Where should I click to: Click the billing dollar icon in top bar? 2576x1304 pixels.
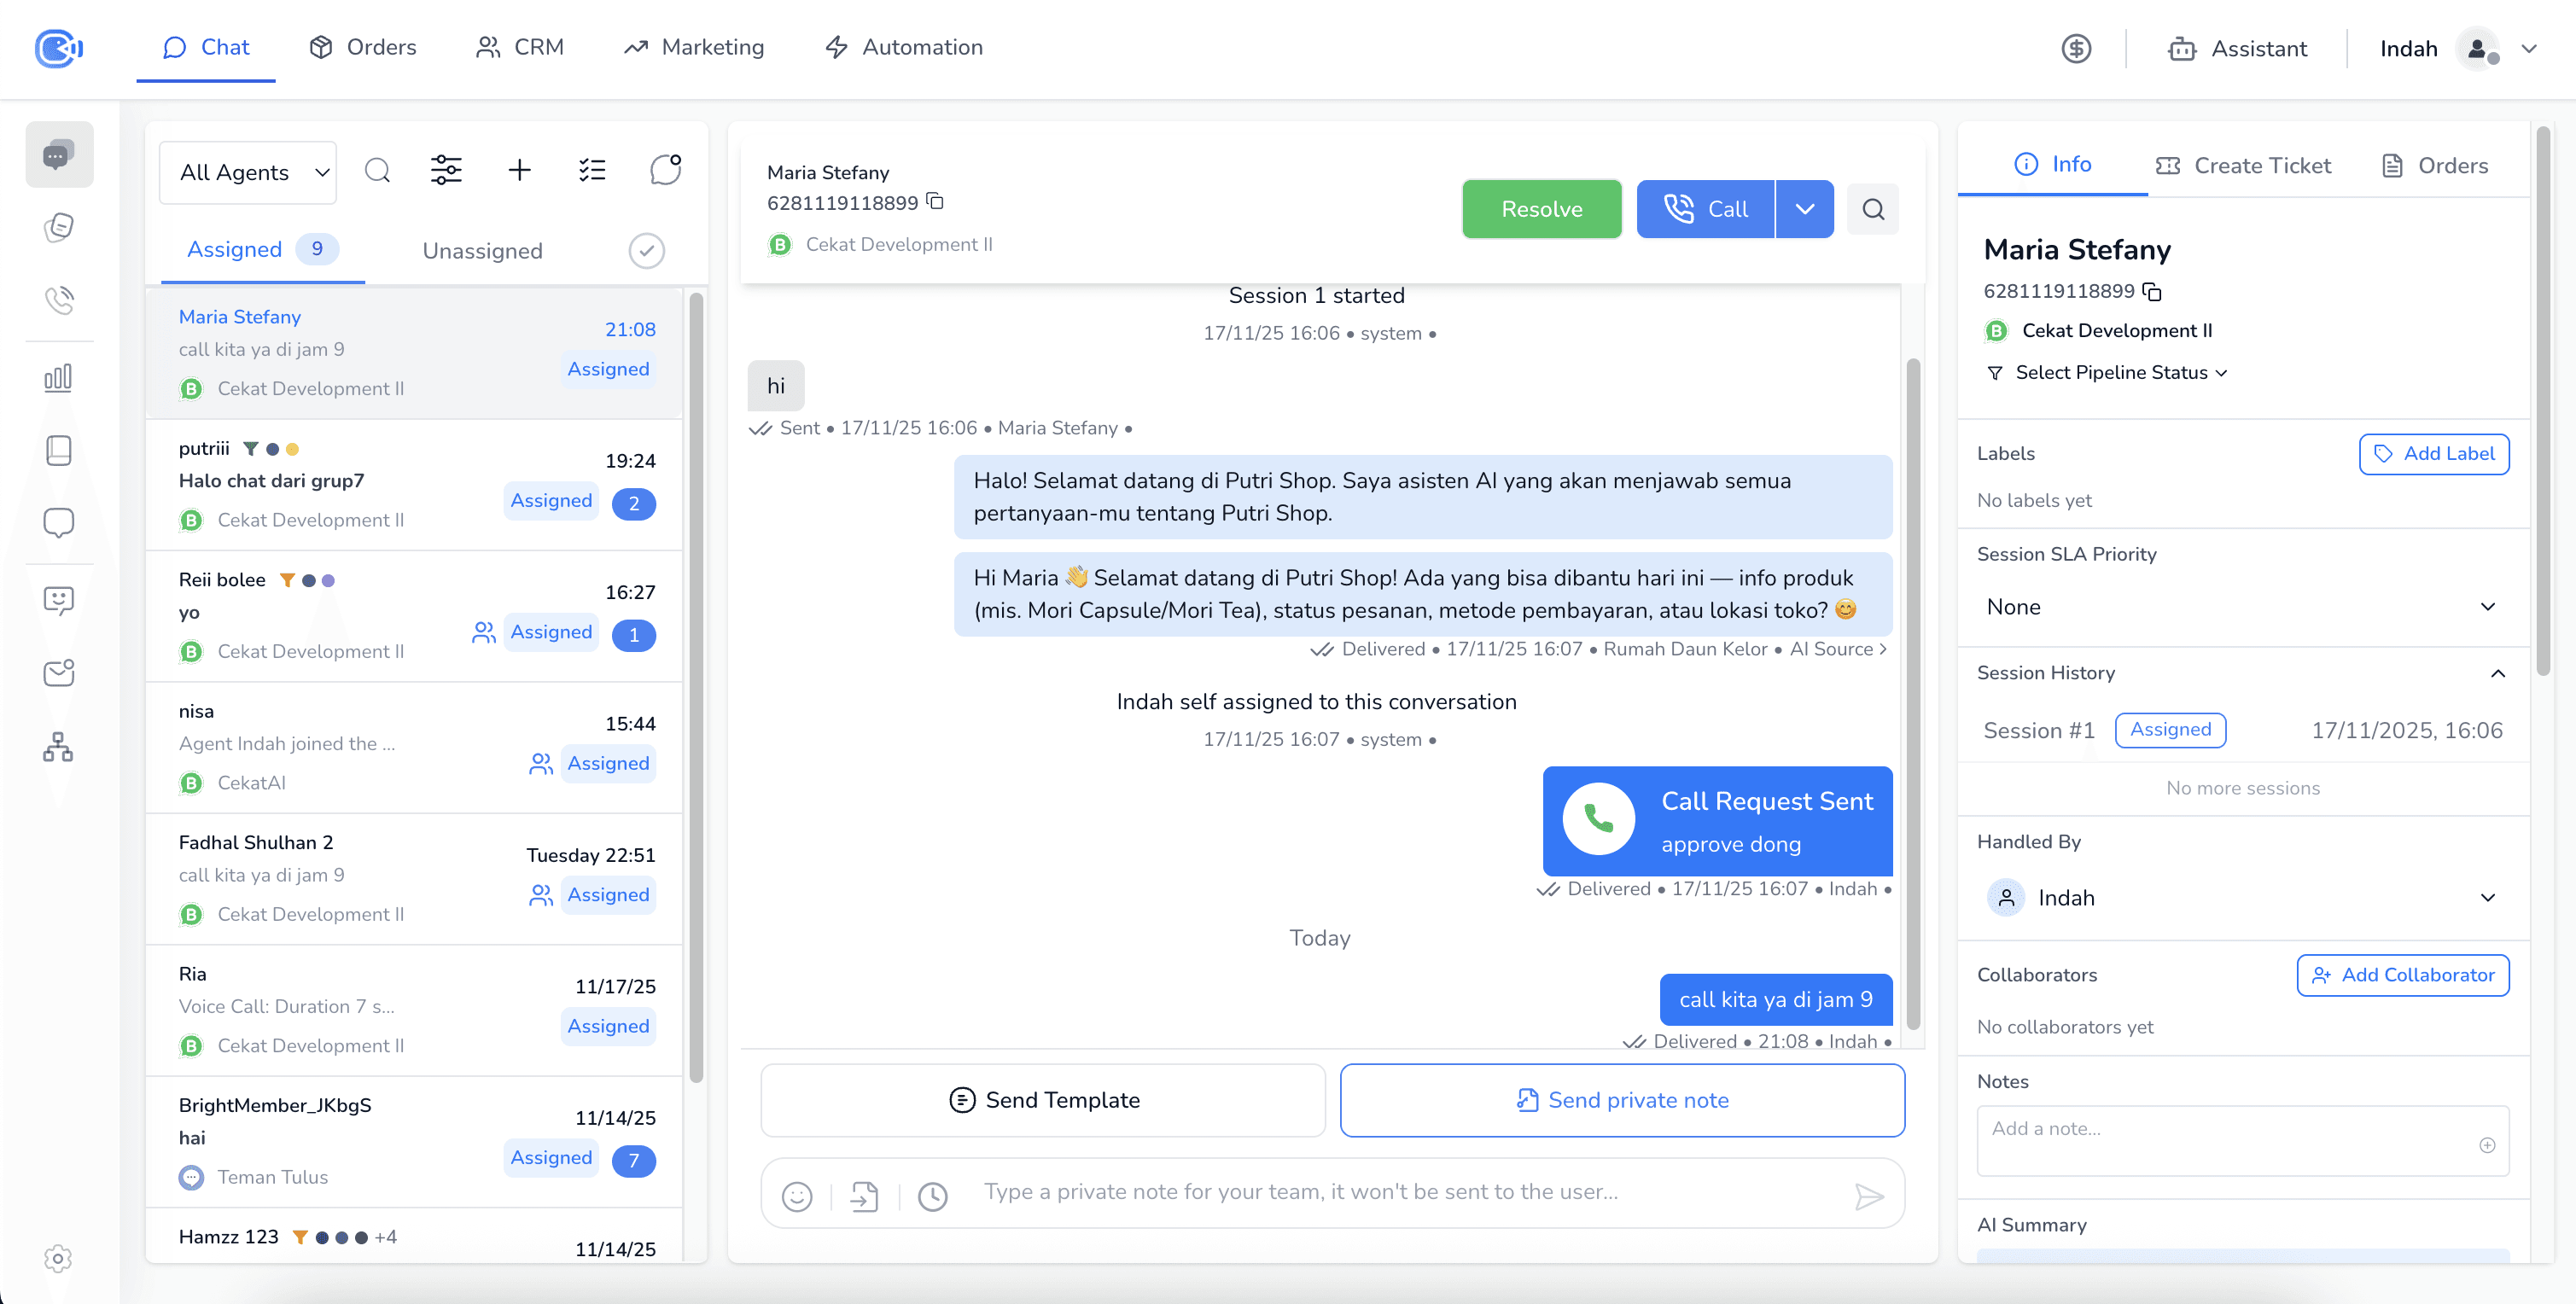point(2076,48)
